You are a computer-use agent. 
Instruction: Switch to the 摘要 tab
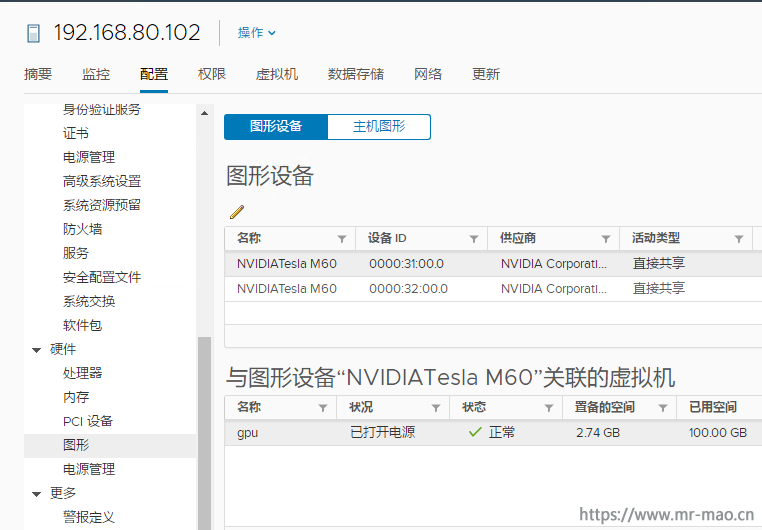point(38,74)
